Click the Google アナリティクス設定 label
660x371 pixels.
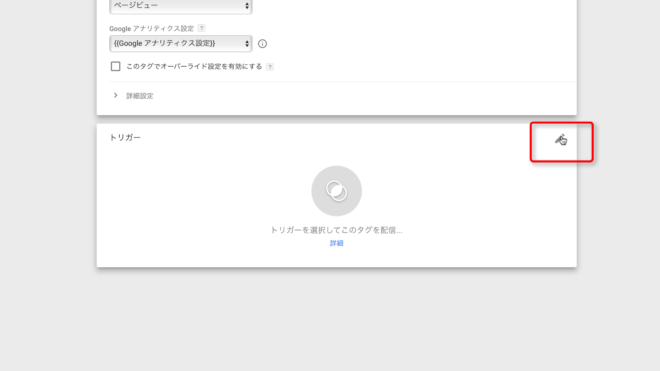tap(152, 29)
